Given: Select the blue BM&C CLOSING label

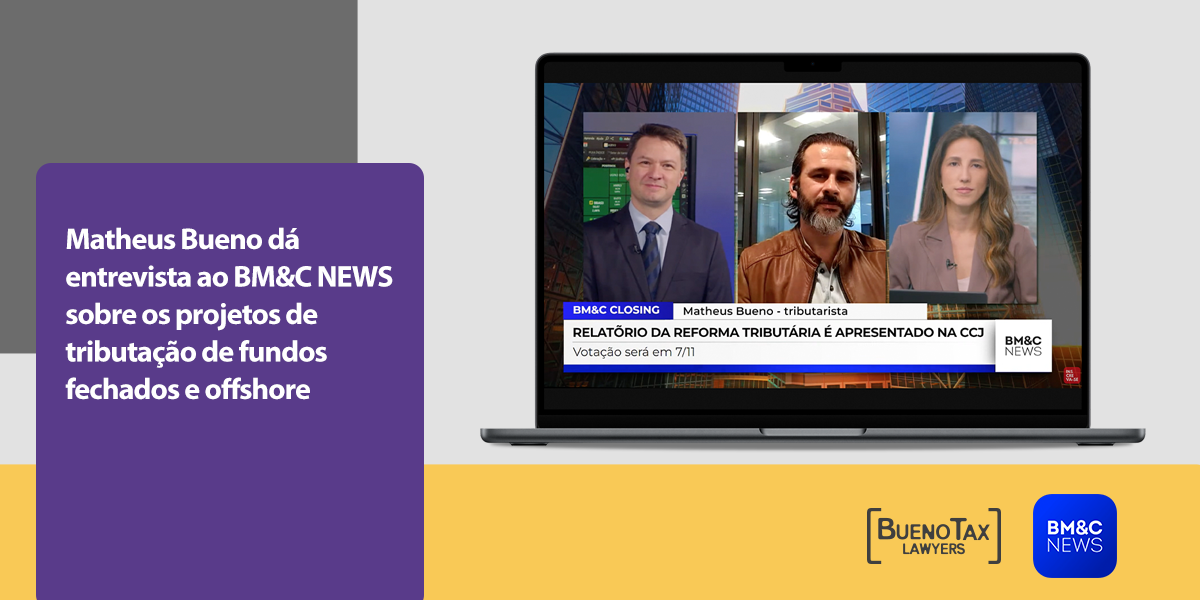Looking at the screenshot, I should pyautogui.click(x=617, y=310).
